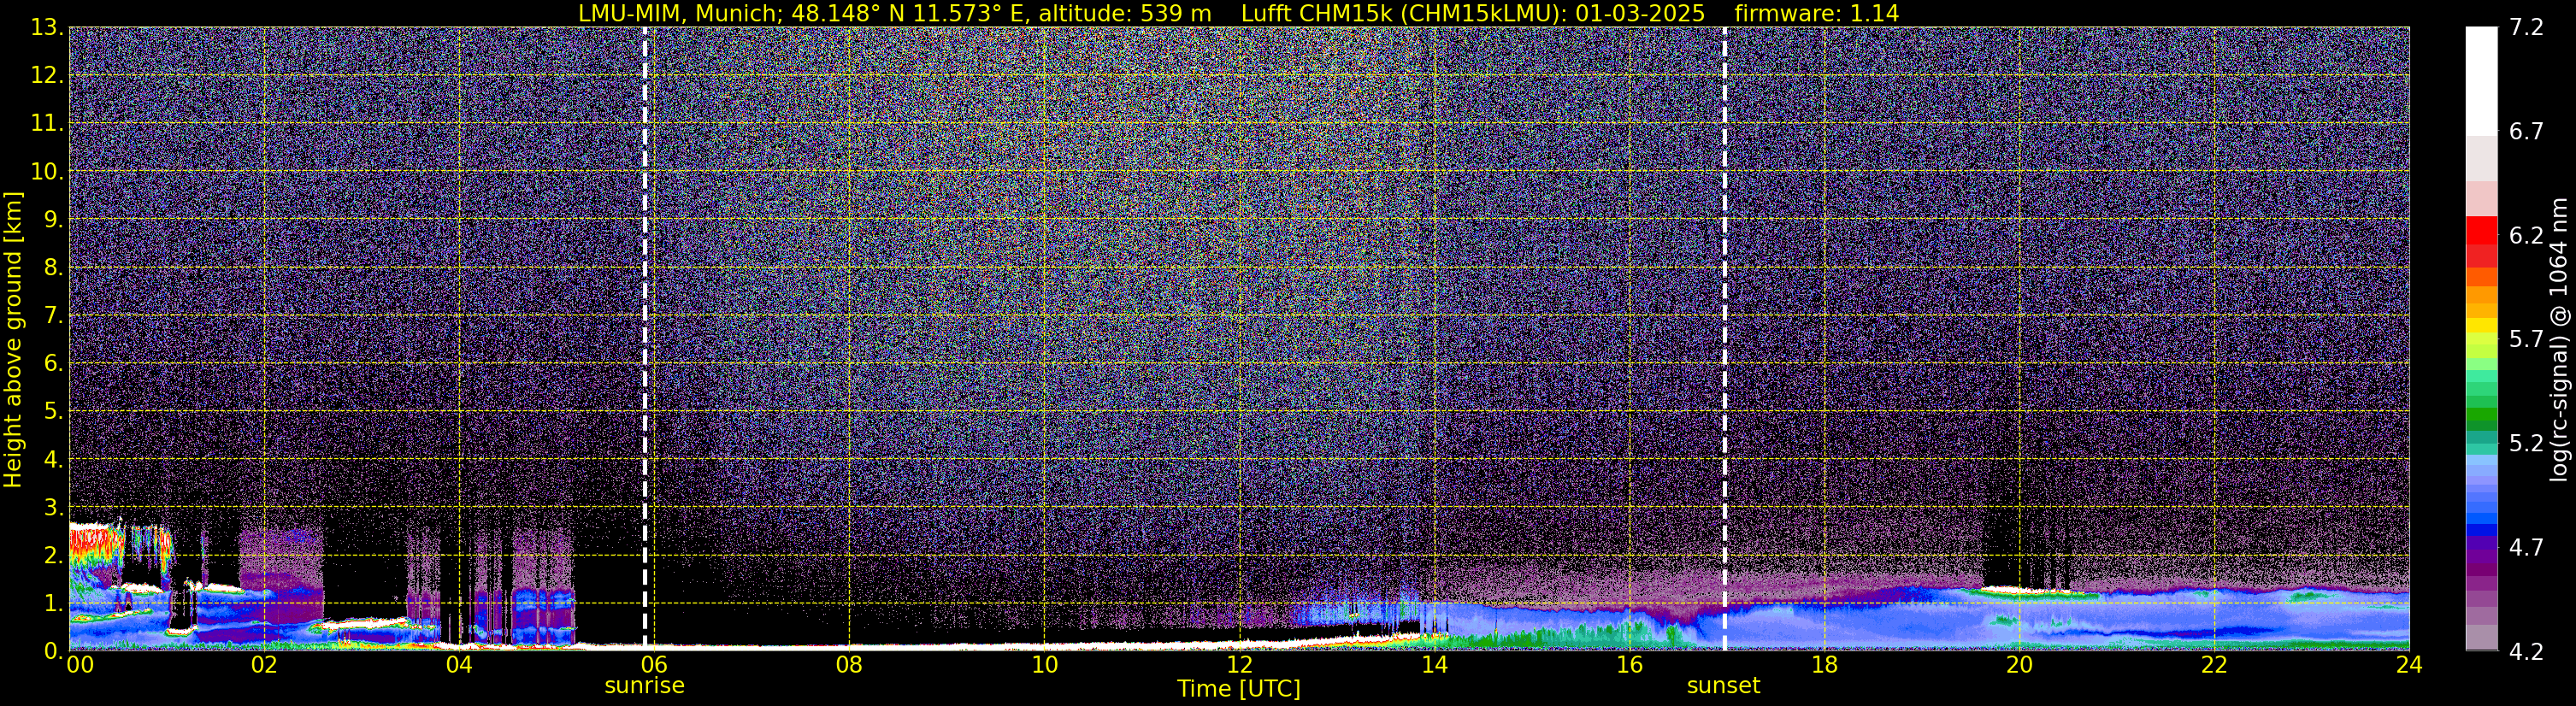Click the x-axis tick label 16

click(x=1629, y=665)
